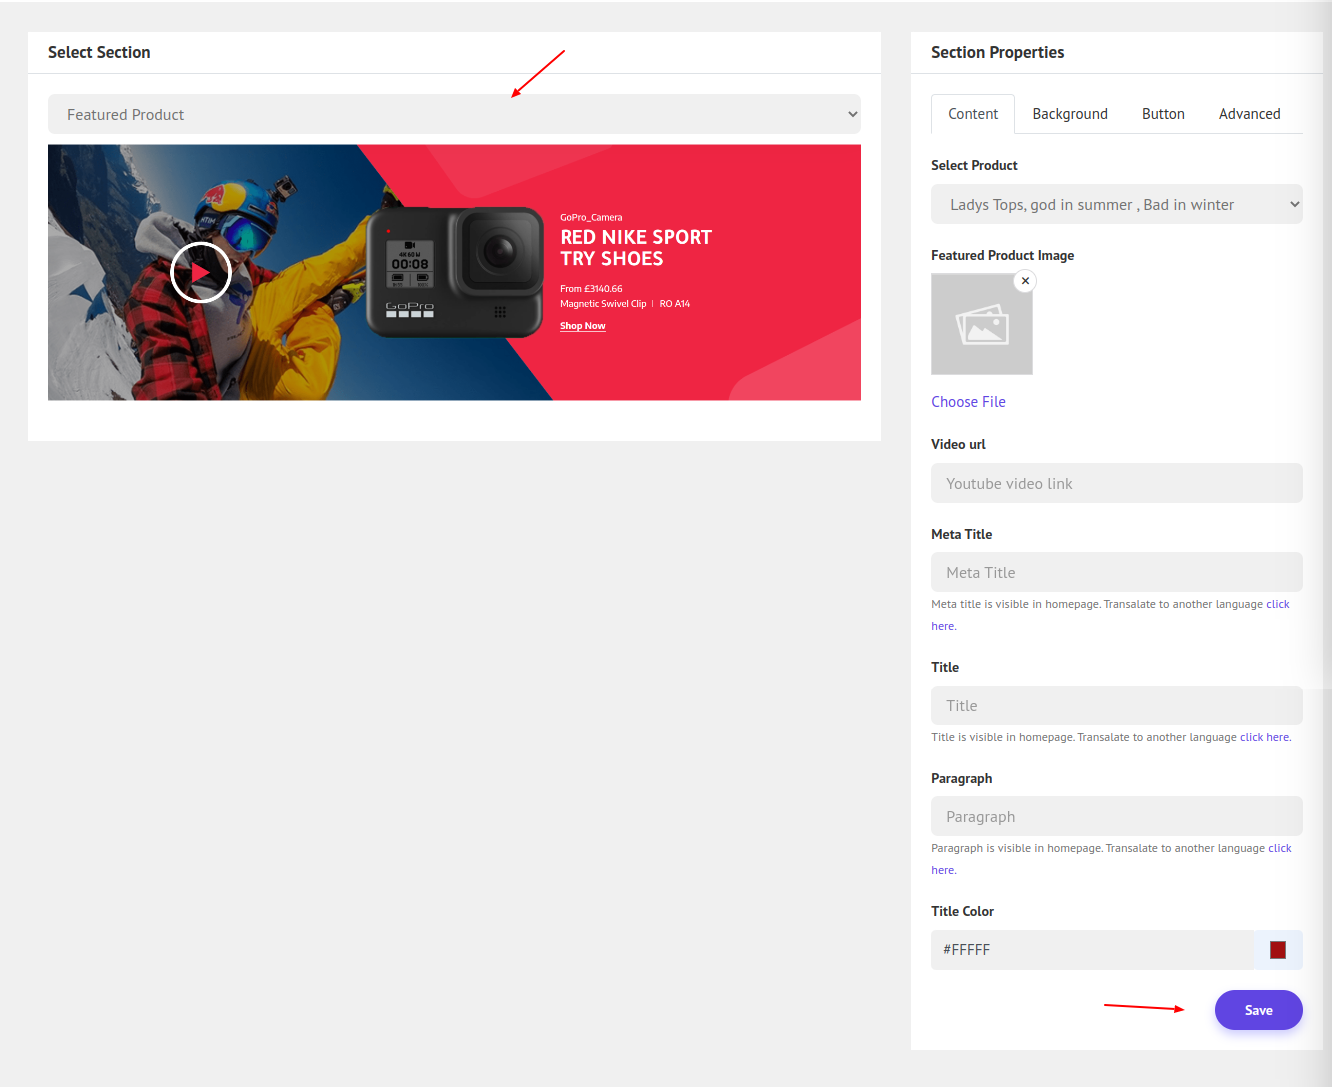Switch to the Content tab
Screen dimensions: 1332x1087
click(972, 114)
